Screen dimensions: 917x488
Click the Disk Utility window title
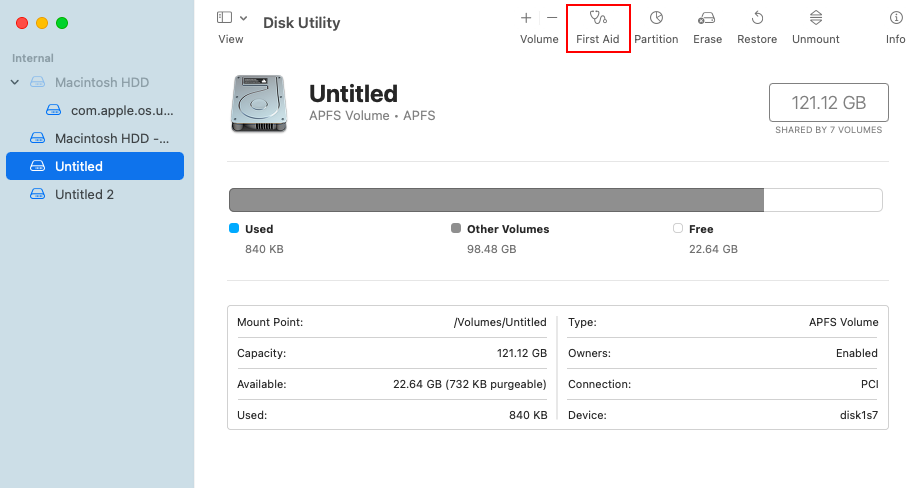[301, 23]
